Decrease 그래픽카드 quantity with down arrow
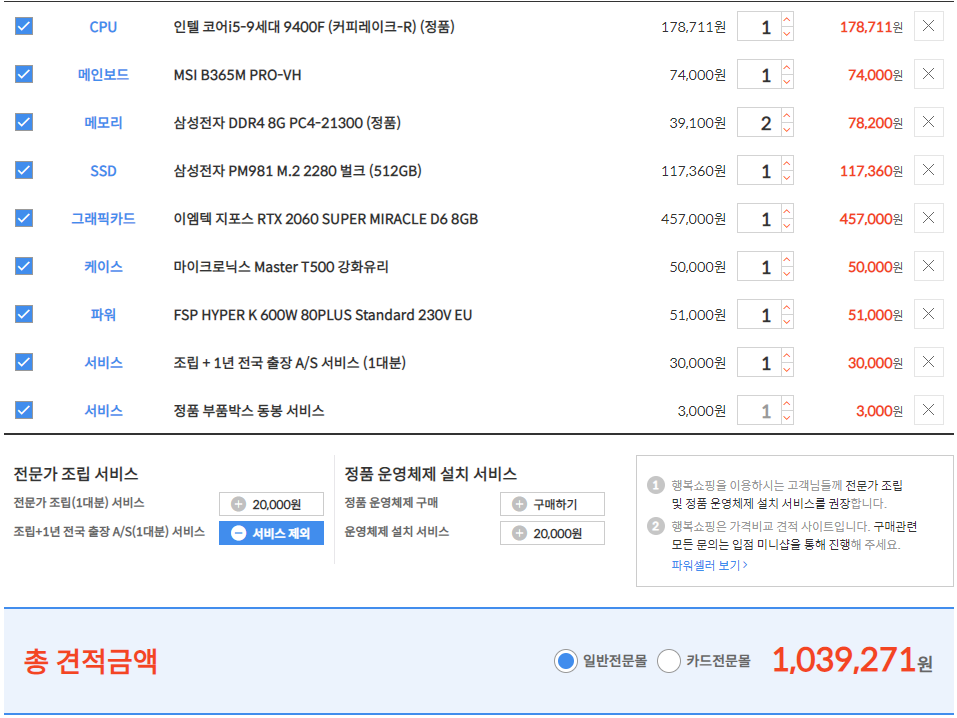 (x=787, y=226)
